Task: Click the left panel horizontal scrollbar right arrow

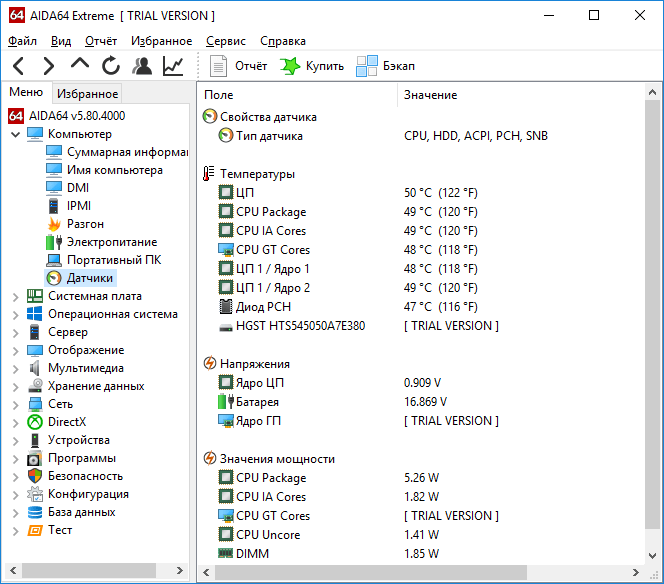Action: pyautogui.click(x=180, y=570)
